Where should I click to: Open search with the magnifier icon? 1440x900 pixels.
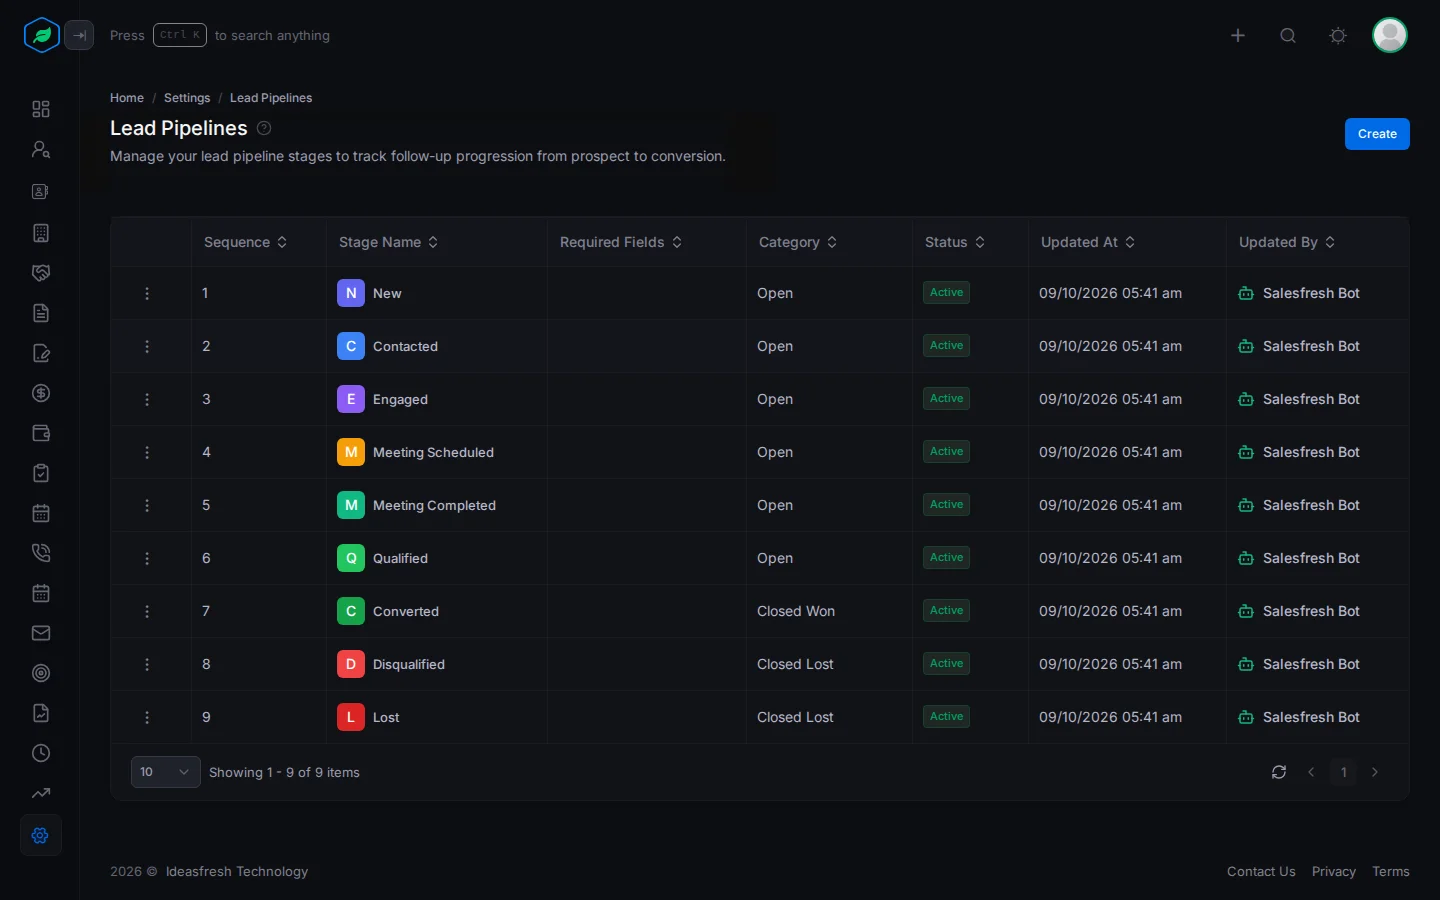pyautogui.click(x=1288, y=35)
